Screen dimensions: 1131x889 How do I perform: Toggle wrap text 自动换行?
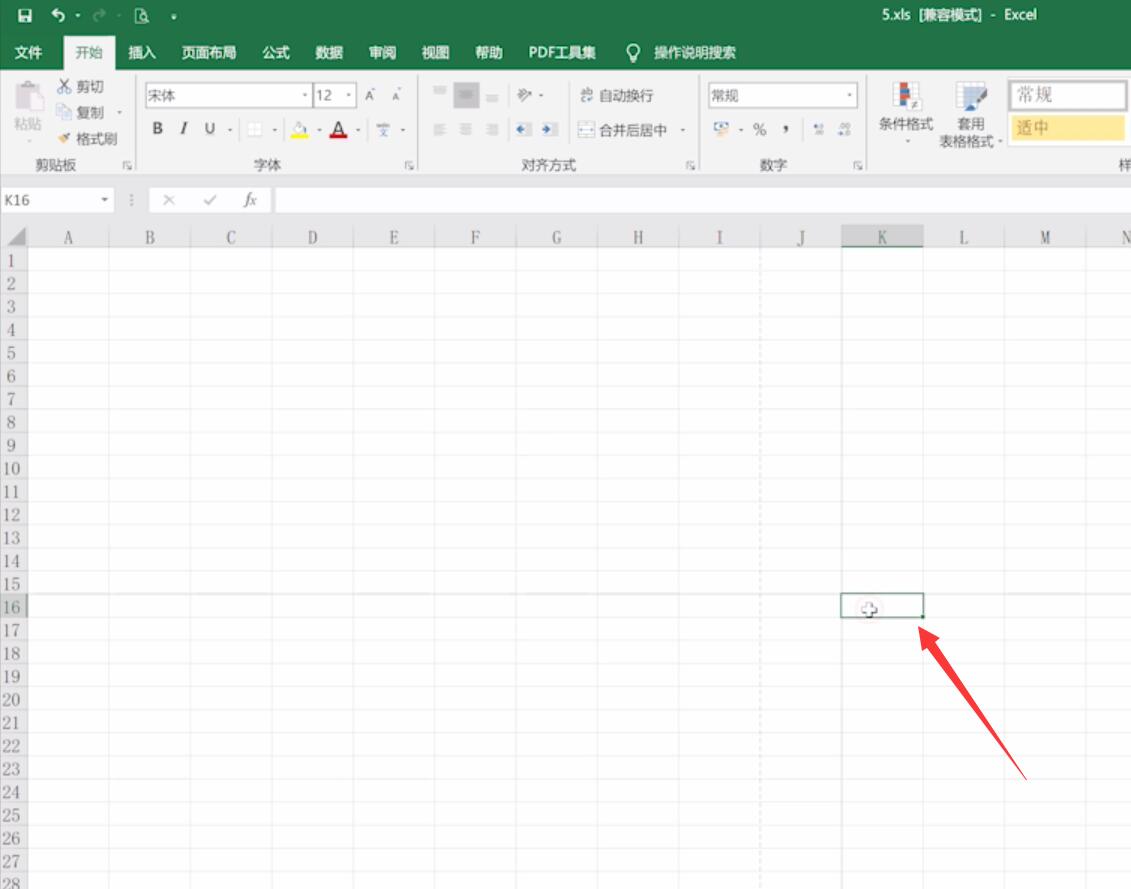[617, 95]
